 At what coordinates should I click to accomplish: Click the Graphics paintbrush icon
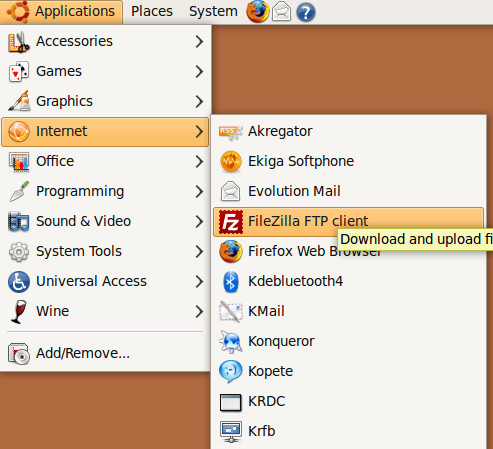(x=19, y=101)
